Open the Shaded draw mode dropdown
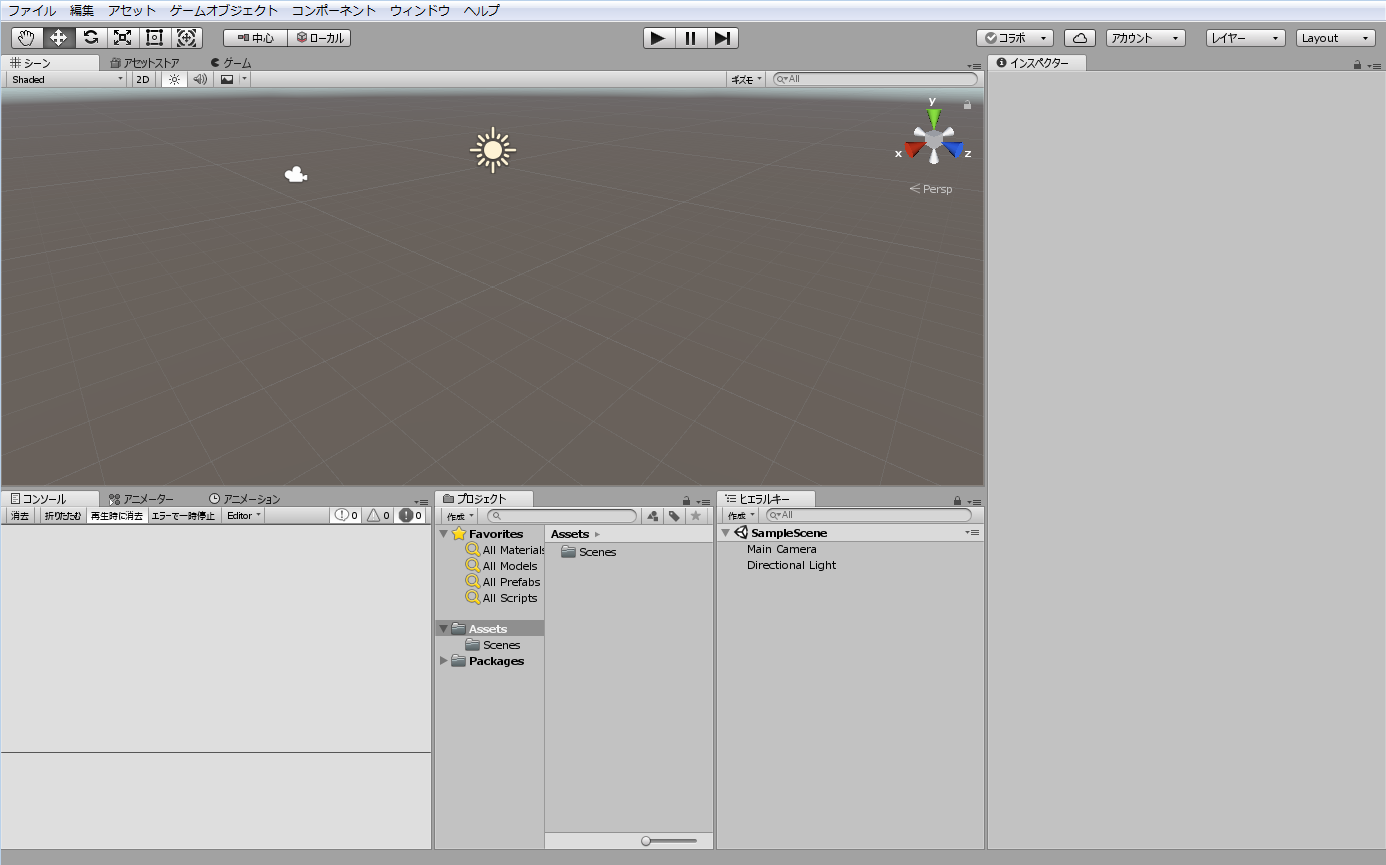The width and height of the screenshot is (1386, 865). tap(67, 79)
